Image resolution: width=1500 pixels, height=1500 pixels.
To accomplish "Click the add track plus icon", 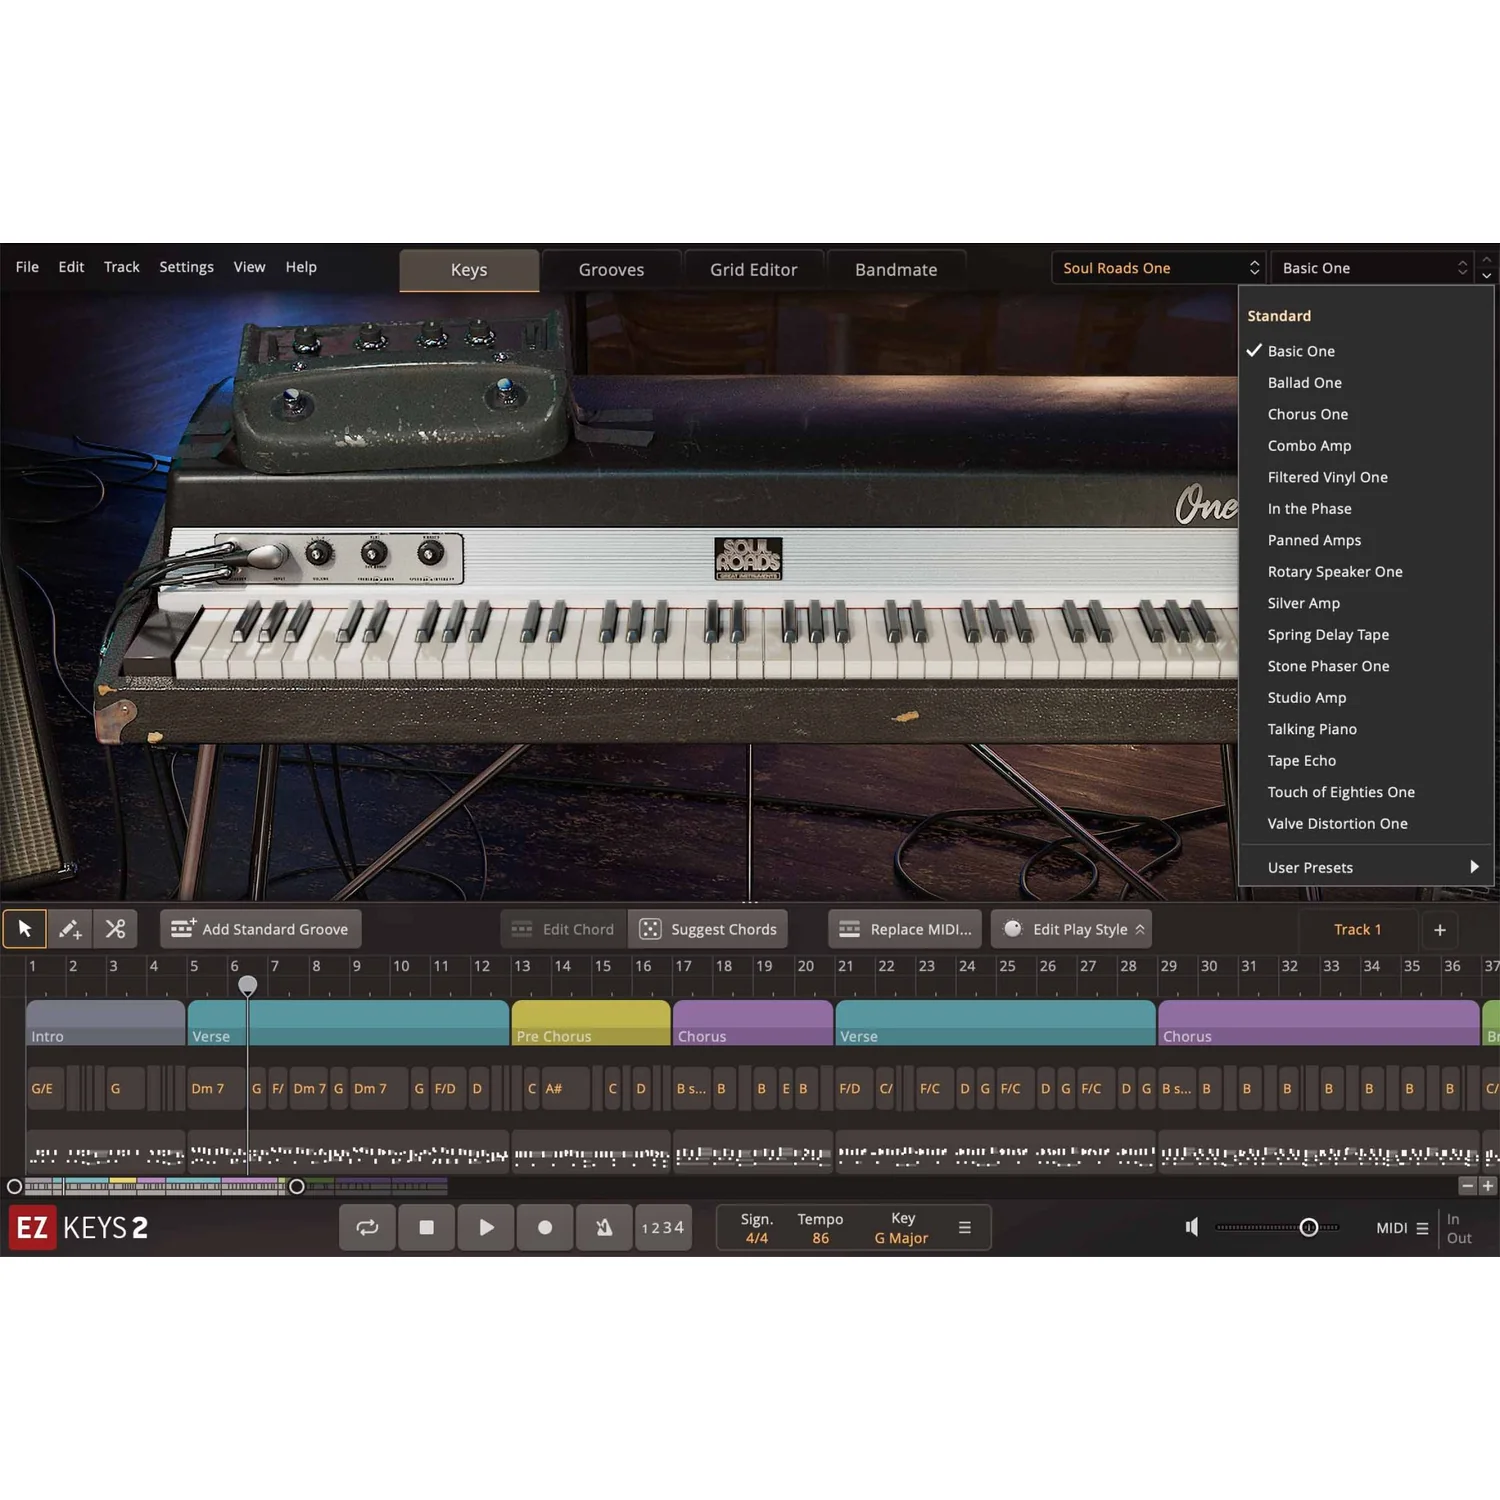I will (x=1440, y=930).
